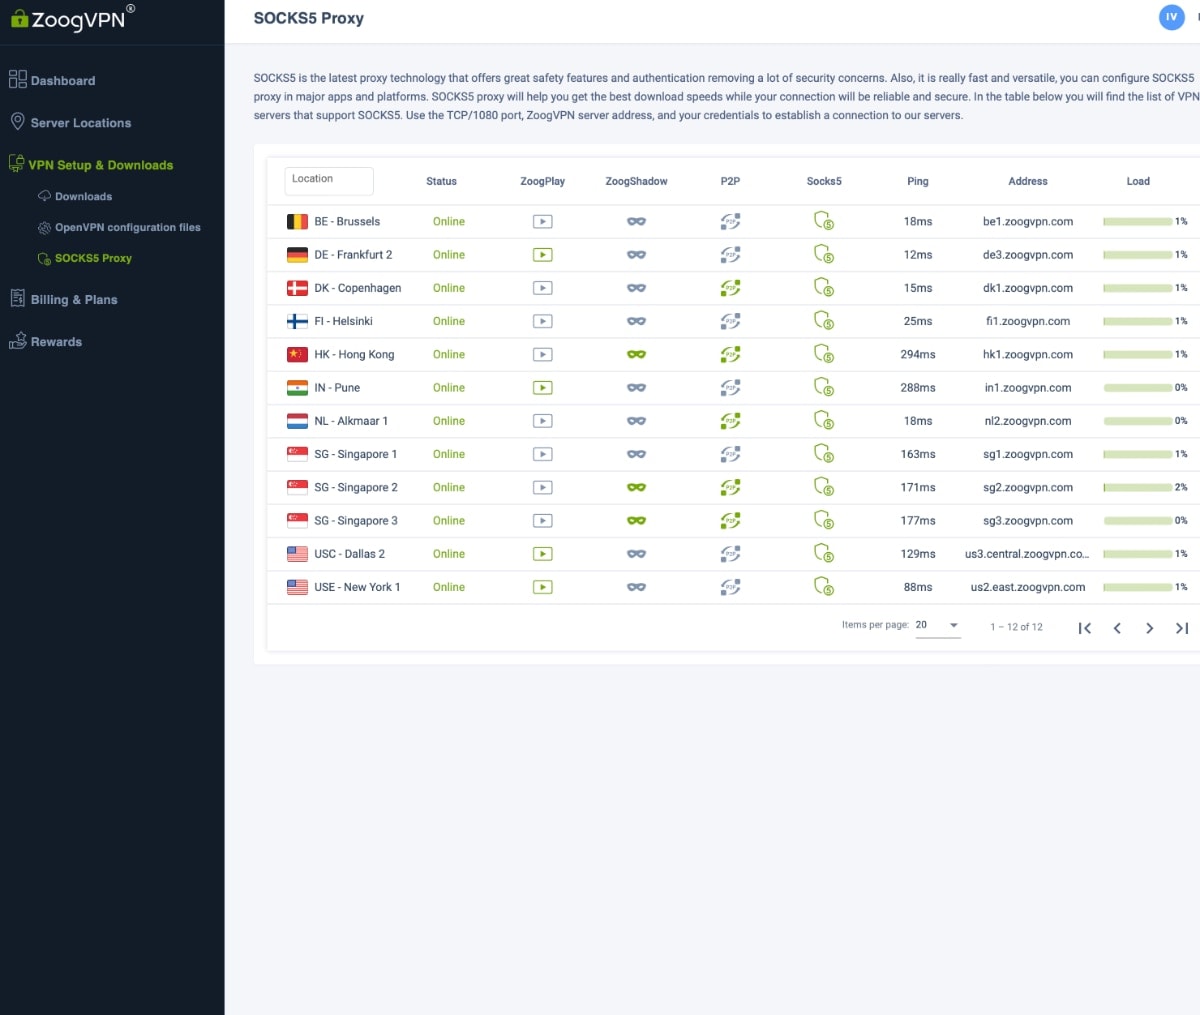Open the Dashboard page
The width and height of the screenshot is (1200, 1015).
(52, 80)
